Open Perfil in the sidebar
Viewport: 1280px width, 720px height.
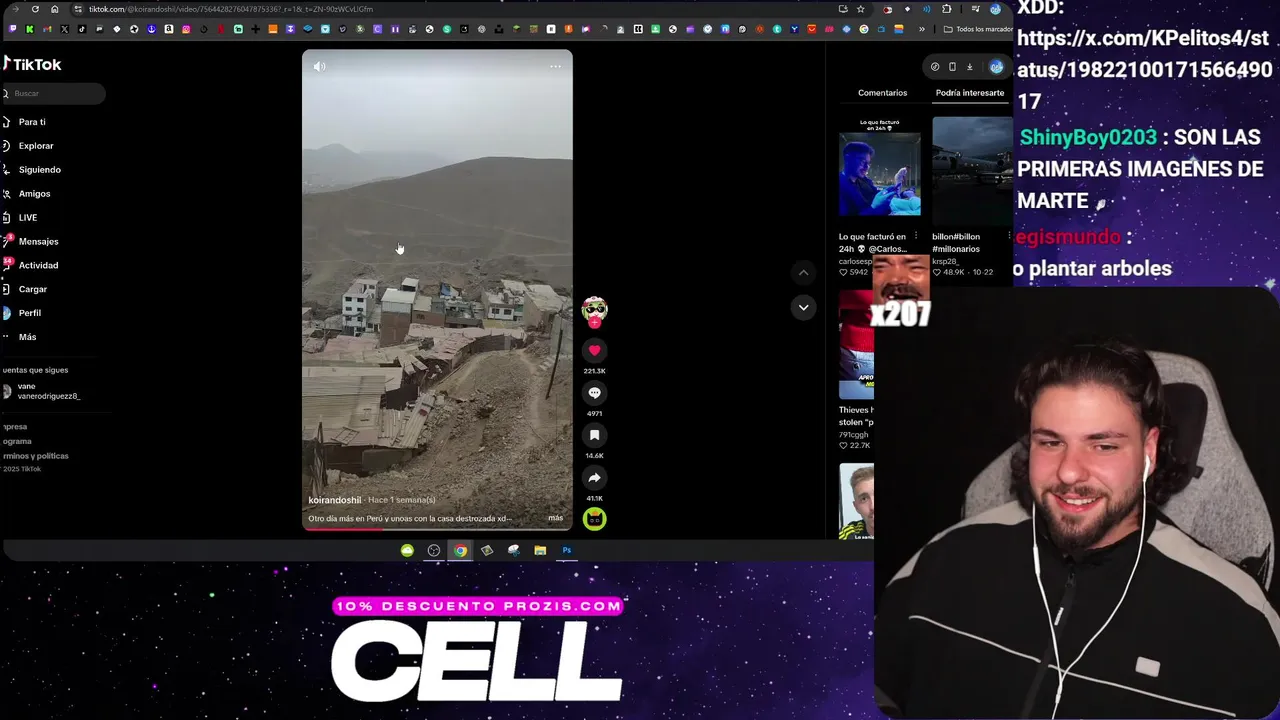coord(29,313)
